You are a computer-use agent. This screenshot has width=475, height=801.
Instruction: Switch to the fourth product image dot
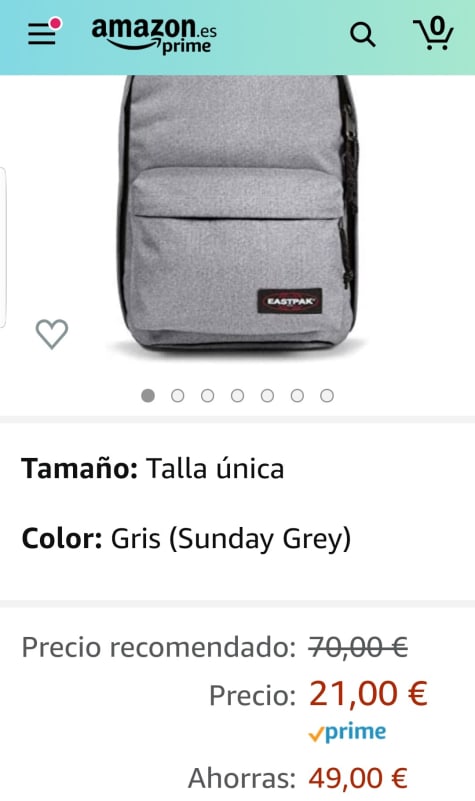(237, 395)
